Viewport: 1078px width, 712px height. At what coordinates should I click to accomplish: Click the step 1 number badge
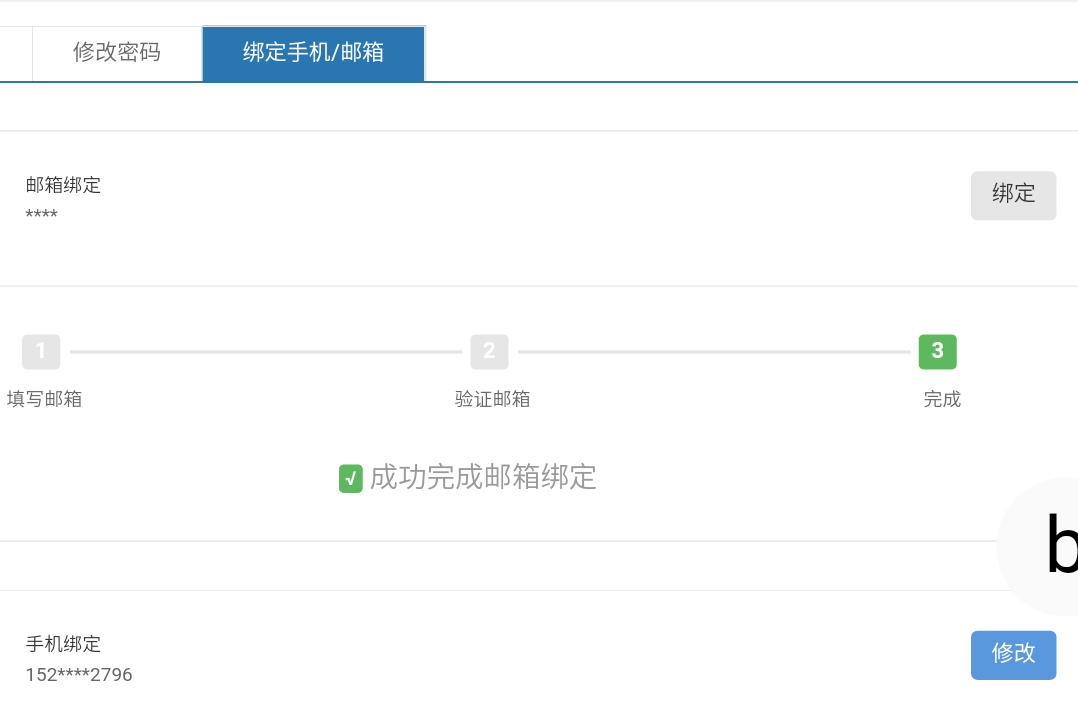[x=41, y=351]
